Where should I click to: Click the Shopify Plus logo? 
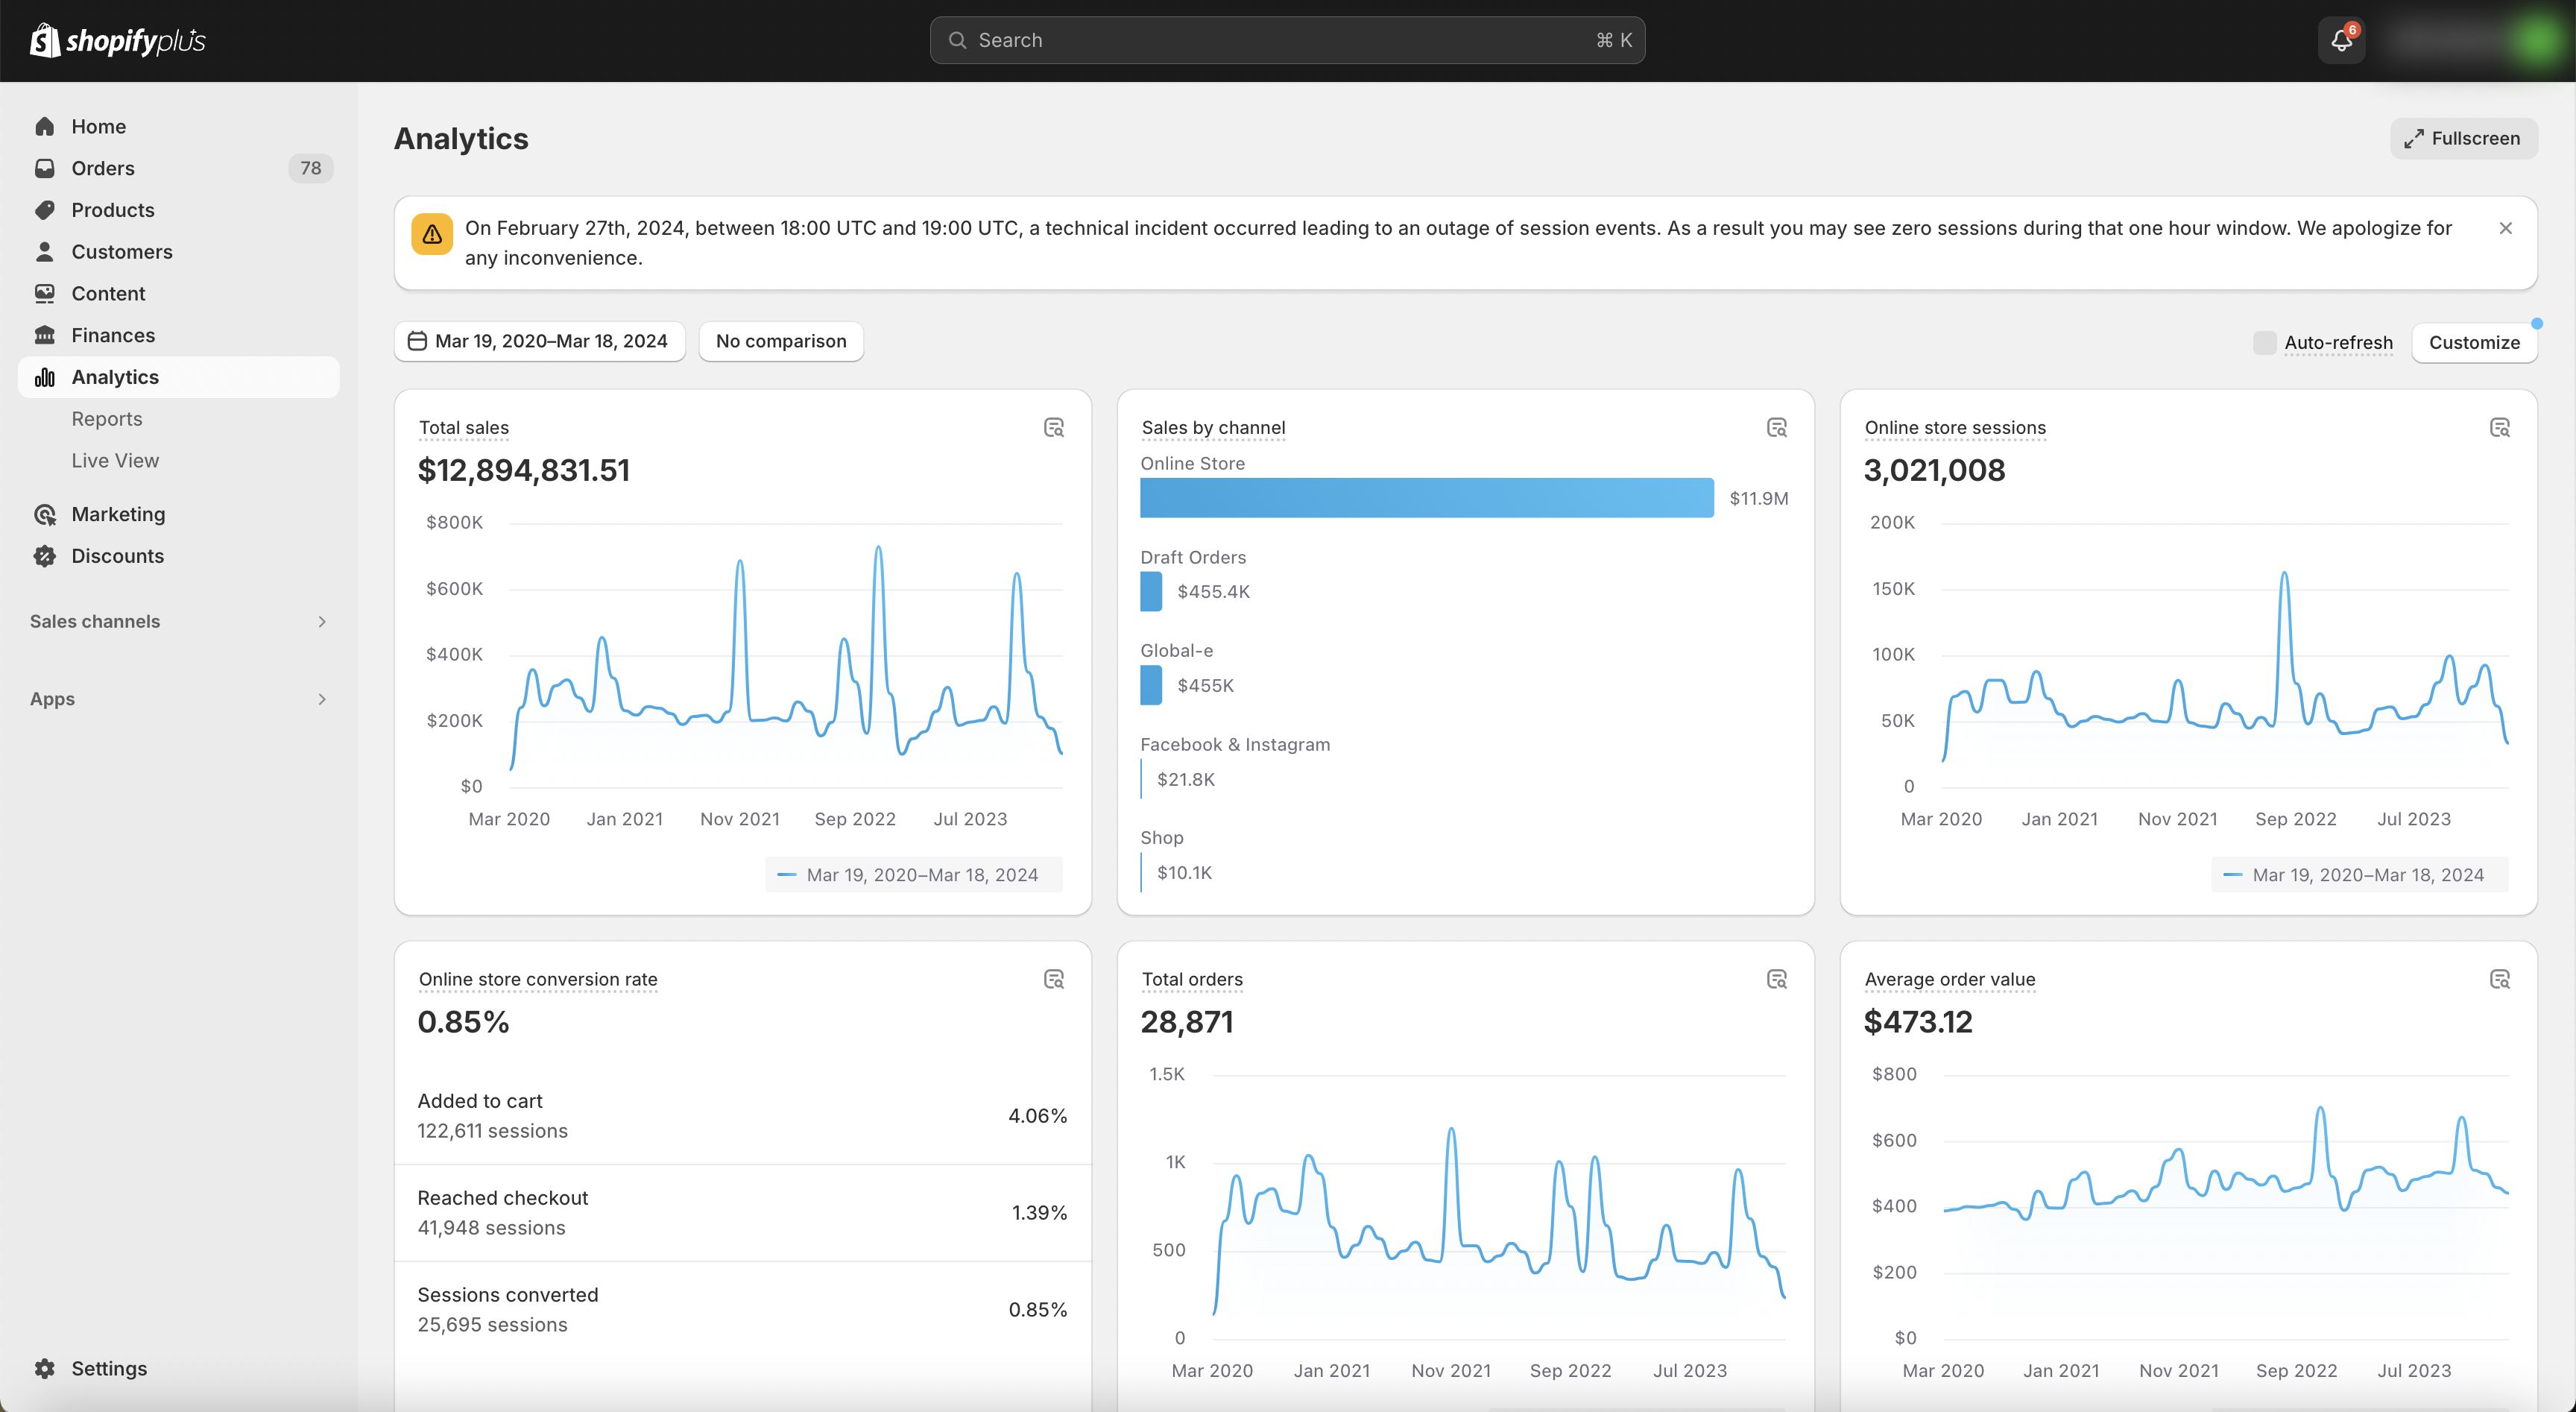coord(118,40)
